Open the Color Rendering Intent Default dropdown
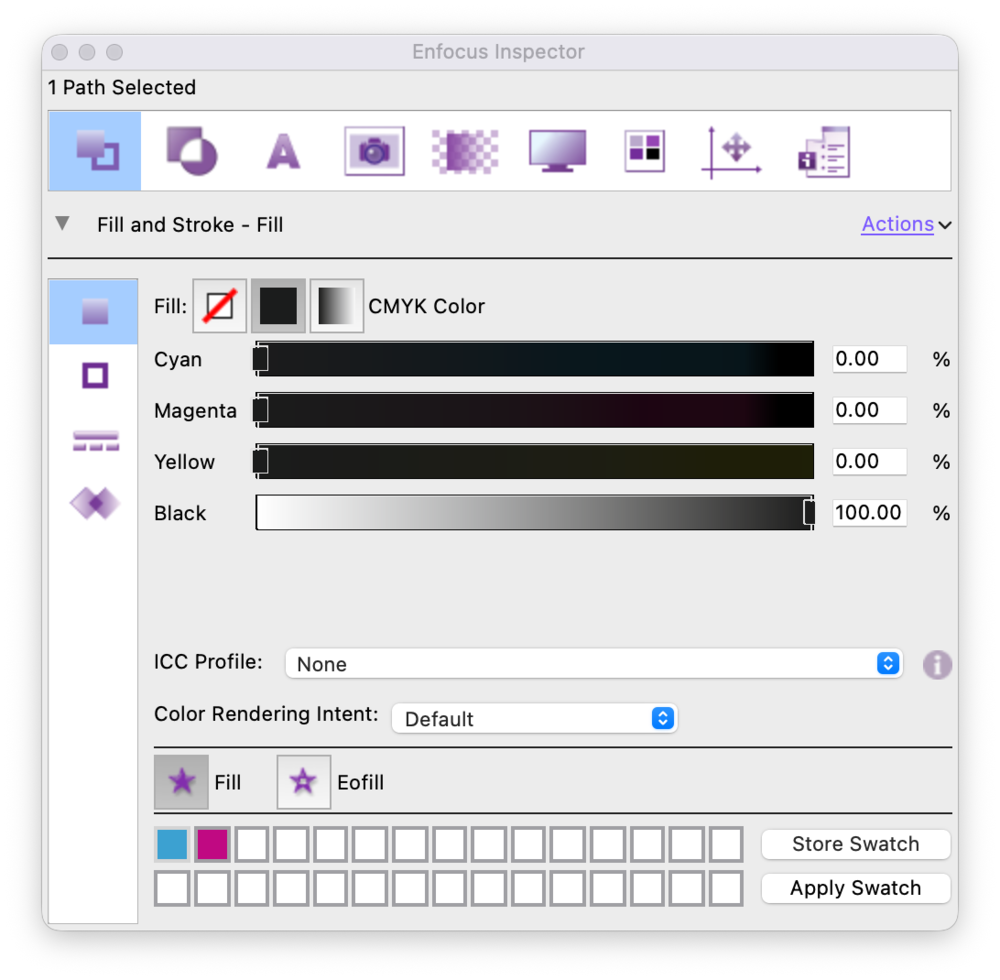Viewport: 1000px width, 980px height. (x=534, y=719)
